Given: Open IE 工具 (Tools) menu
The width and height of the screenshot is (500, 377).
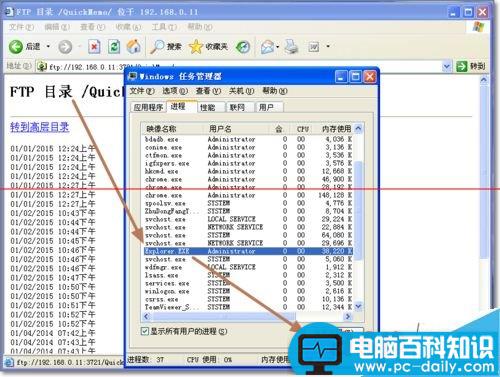Looking at the screenshot, I should [x=164, y=27].
